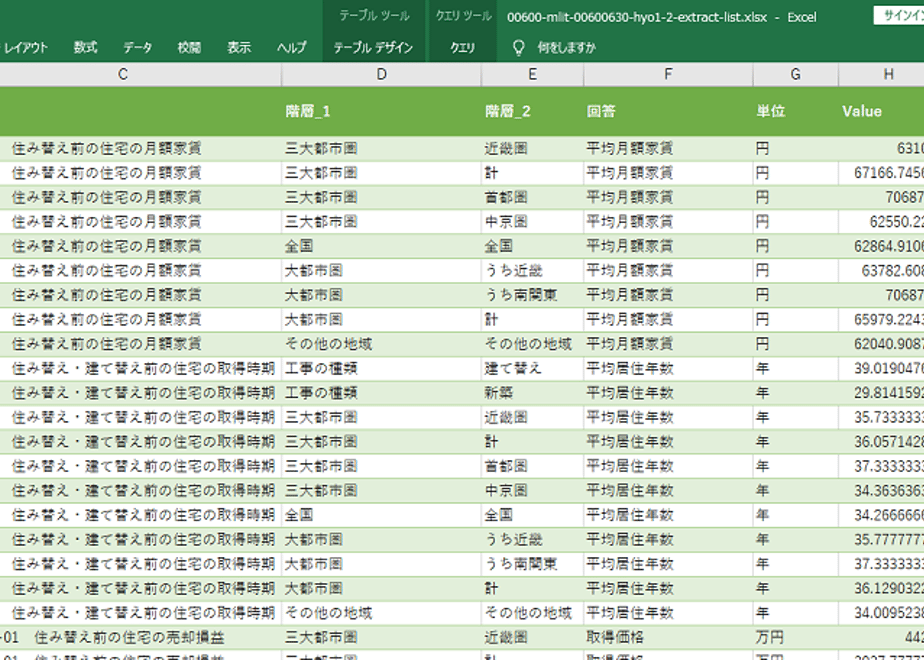Click the Value table header cell

click(882, 111)
